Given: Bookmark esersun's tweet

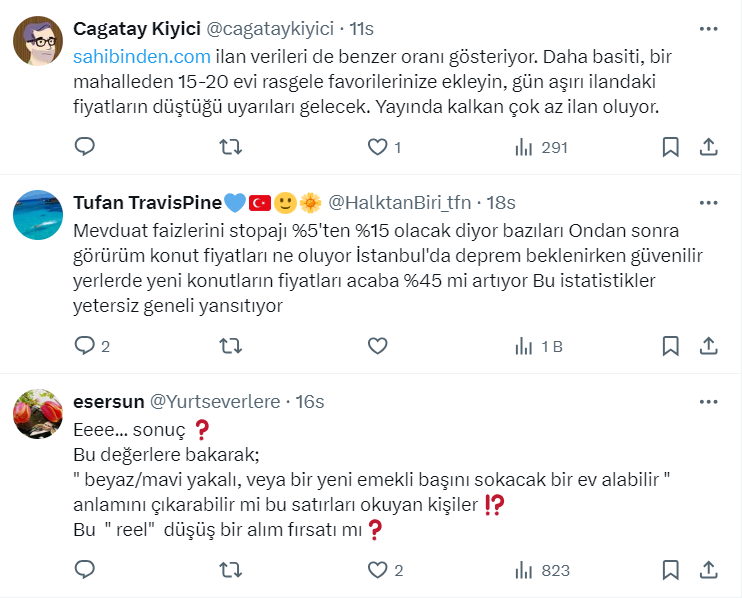Looking at the screenshot, I should point(671,570).
